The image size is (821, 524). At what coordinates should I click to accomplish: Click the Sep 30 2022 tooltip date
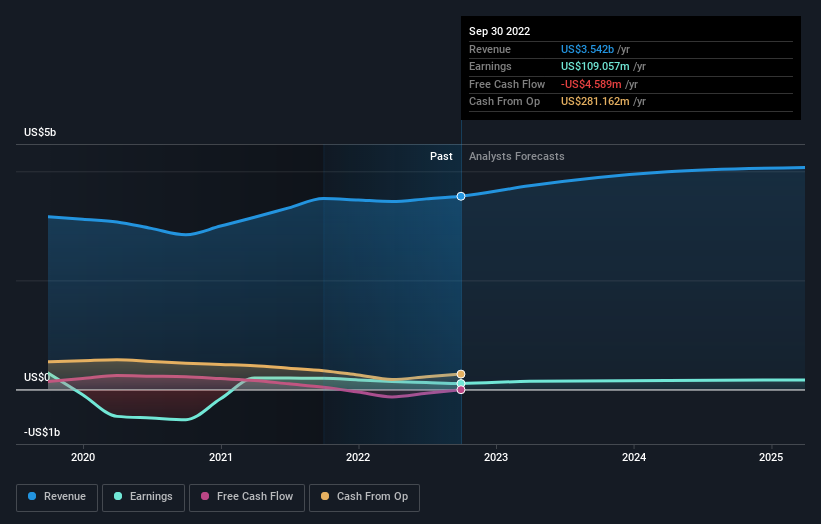(x=500, y=31)
